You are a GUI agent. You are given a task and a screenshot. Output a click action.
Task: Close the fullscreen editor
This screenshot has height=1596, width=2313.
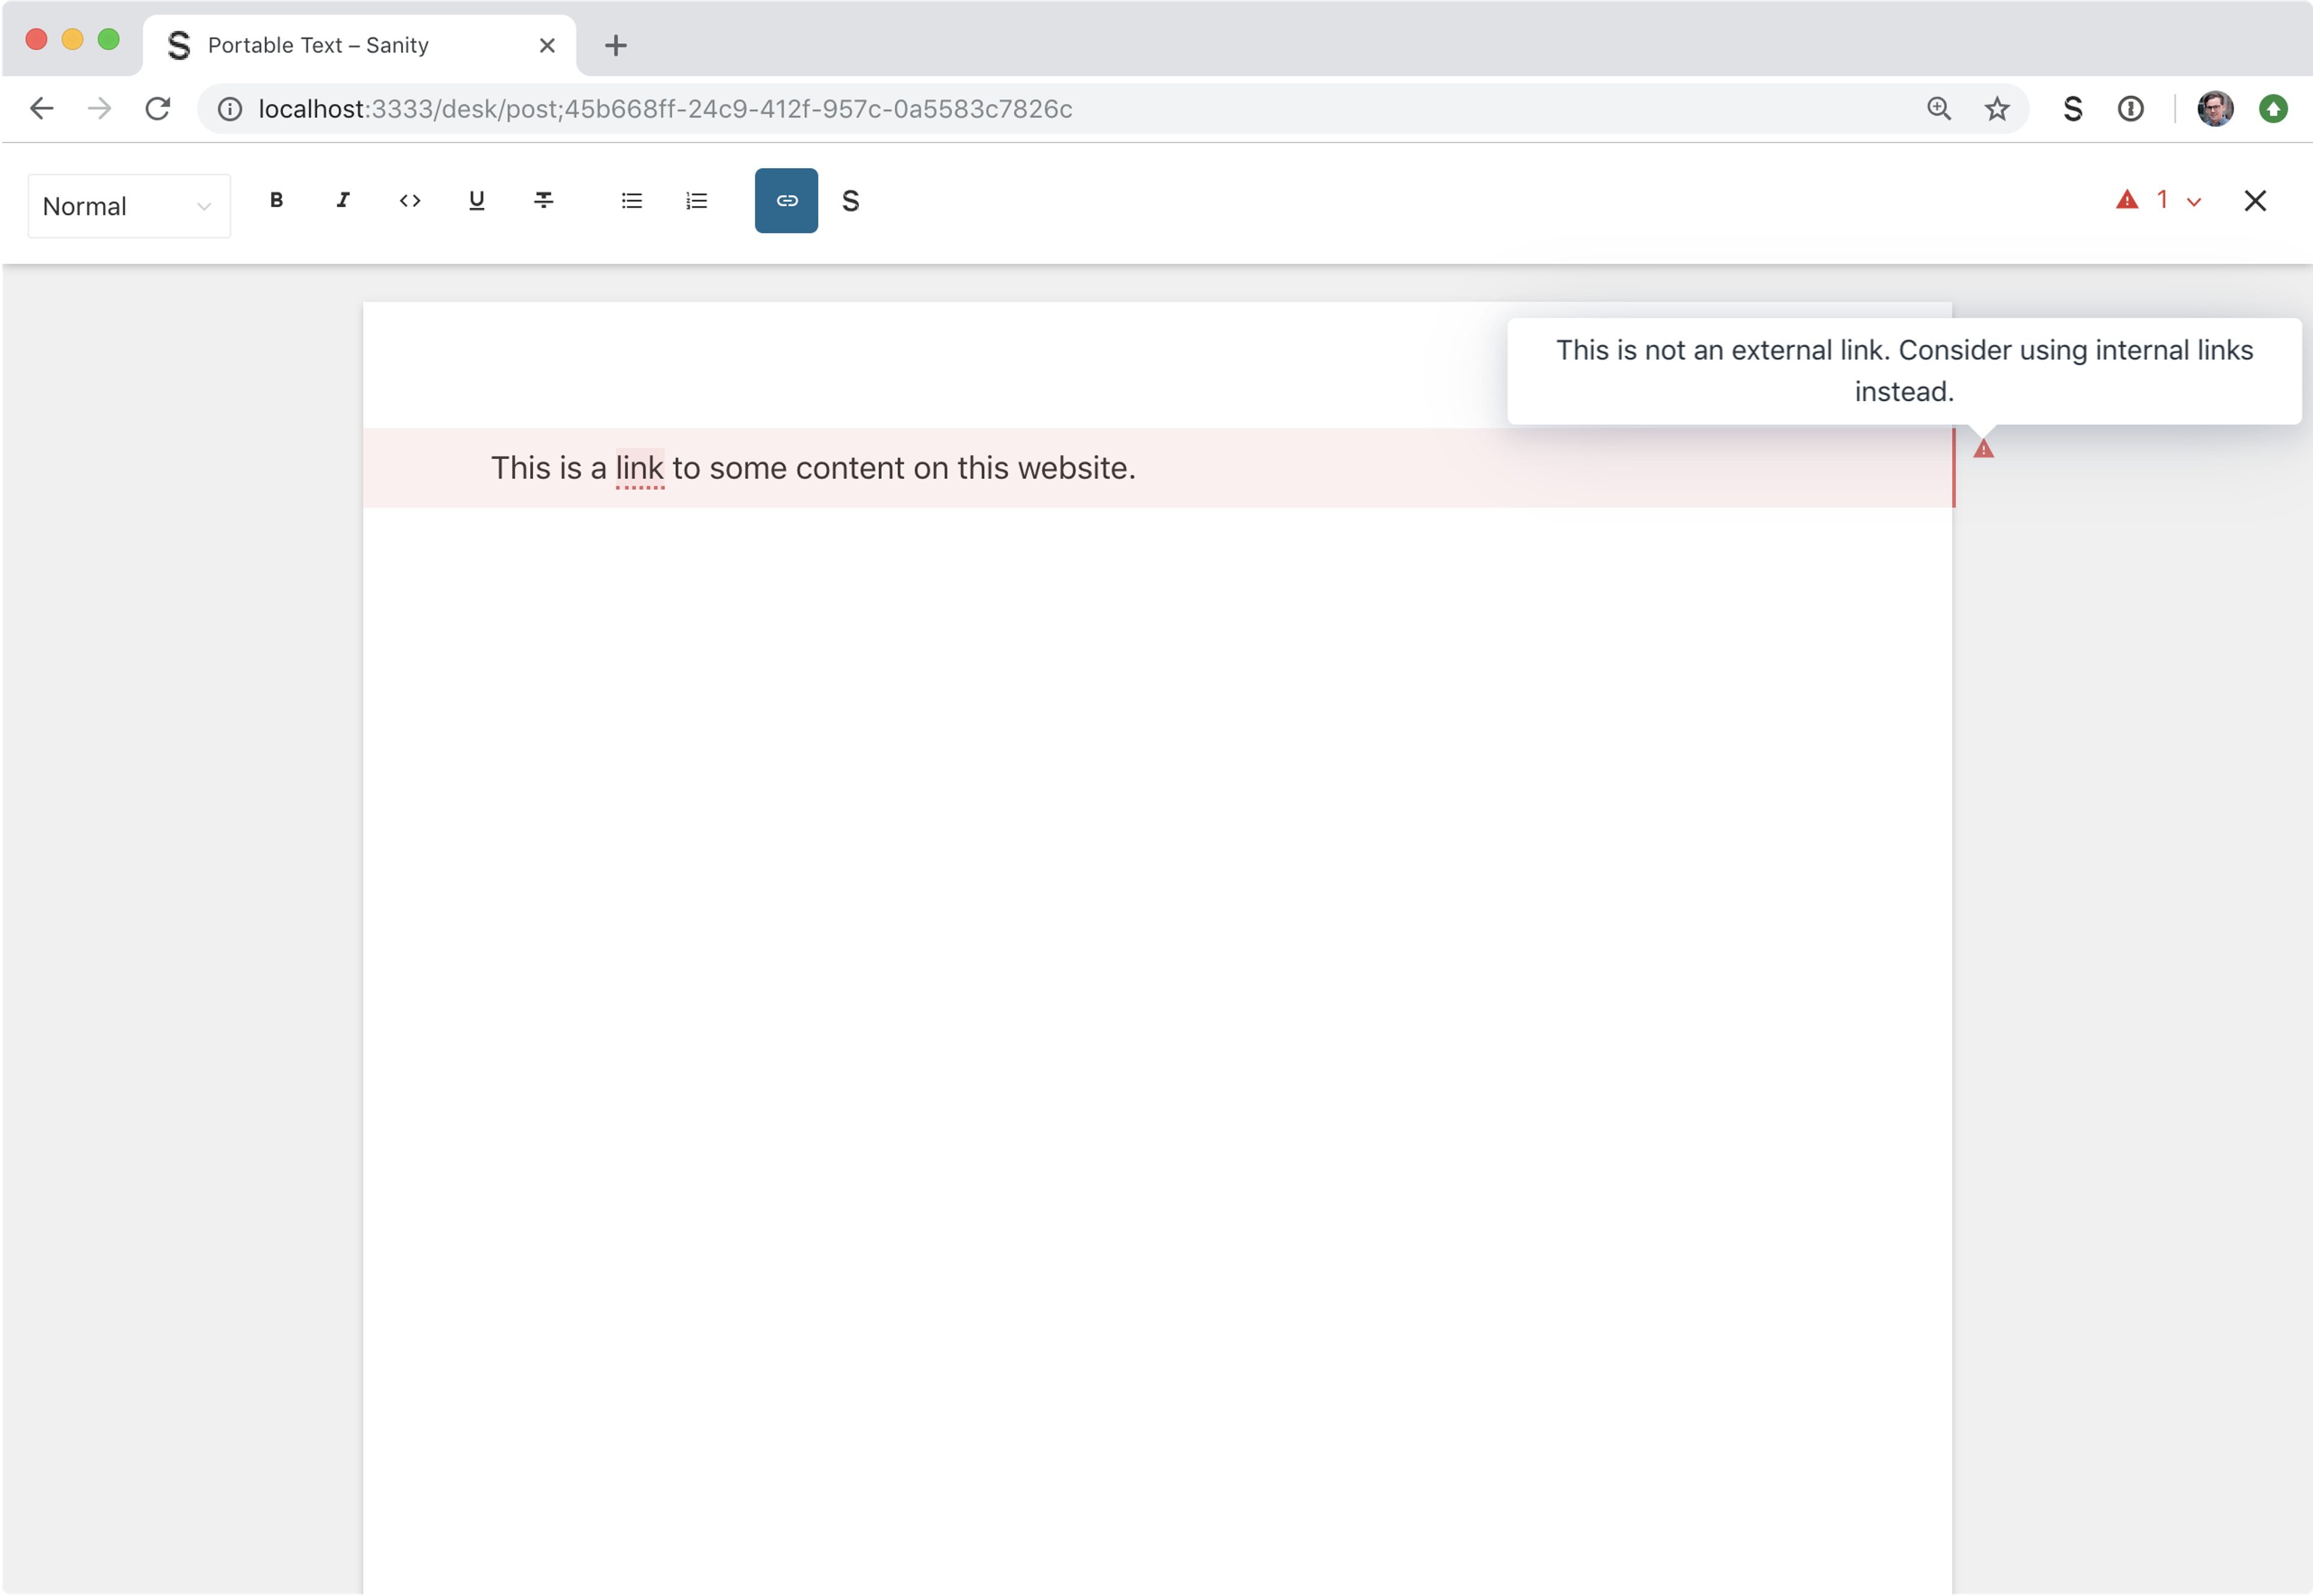click(2255, 200)
